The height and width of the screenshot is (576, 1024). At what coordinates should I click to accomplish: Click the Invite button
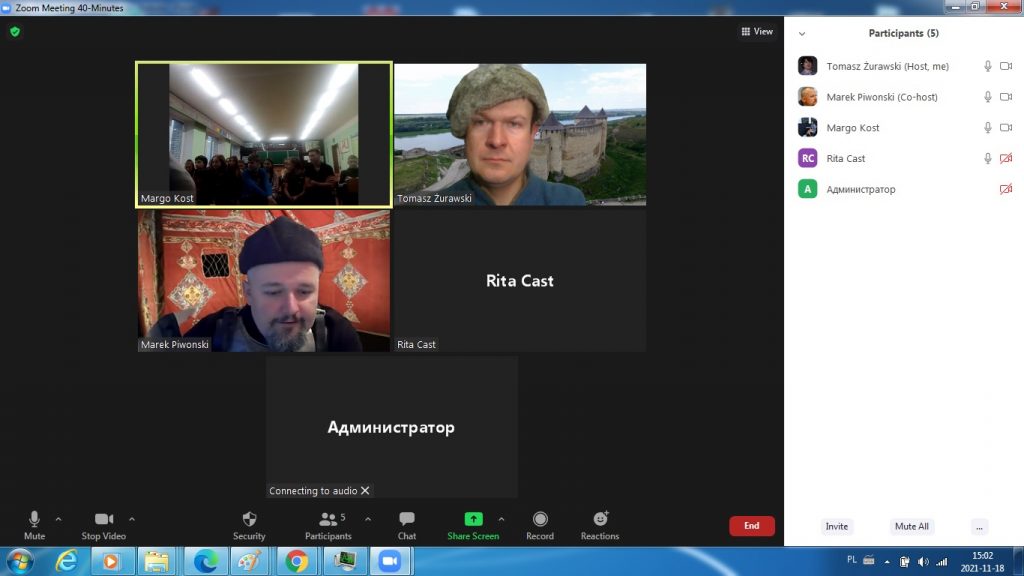coord(837,527)
